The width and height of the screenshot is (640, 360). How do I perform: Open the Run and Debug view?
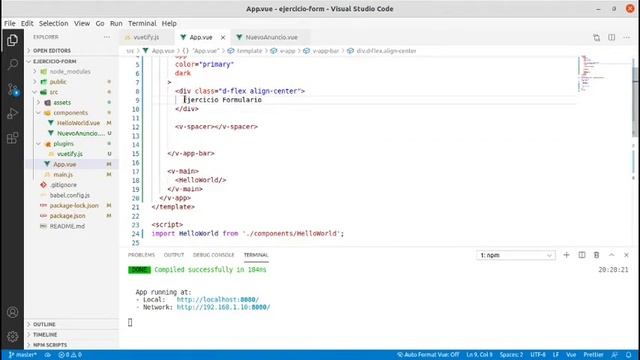coord(12,113)
